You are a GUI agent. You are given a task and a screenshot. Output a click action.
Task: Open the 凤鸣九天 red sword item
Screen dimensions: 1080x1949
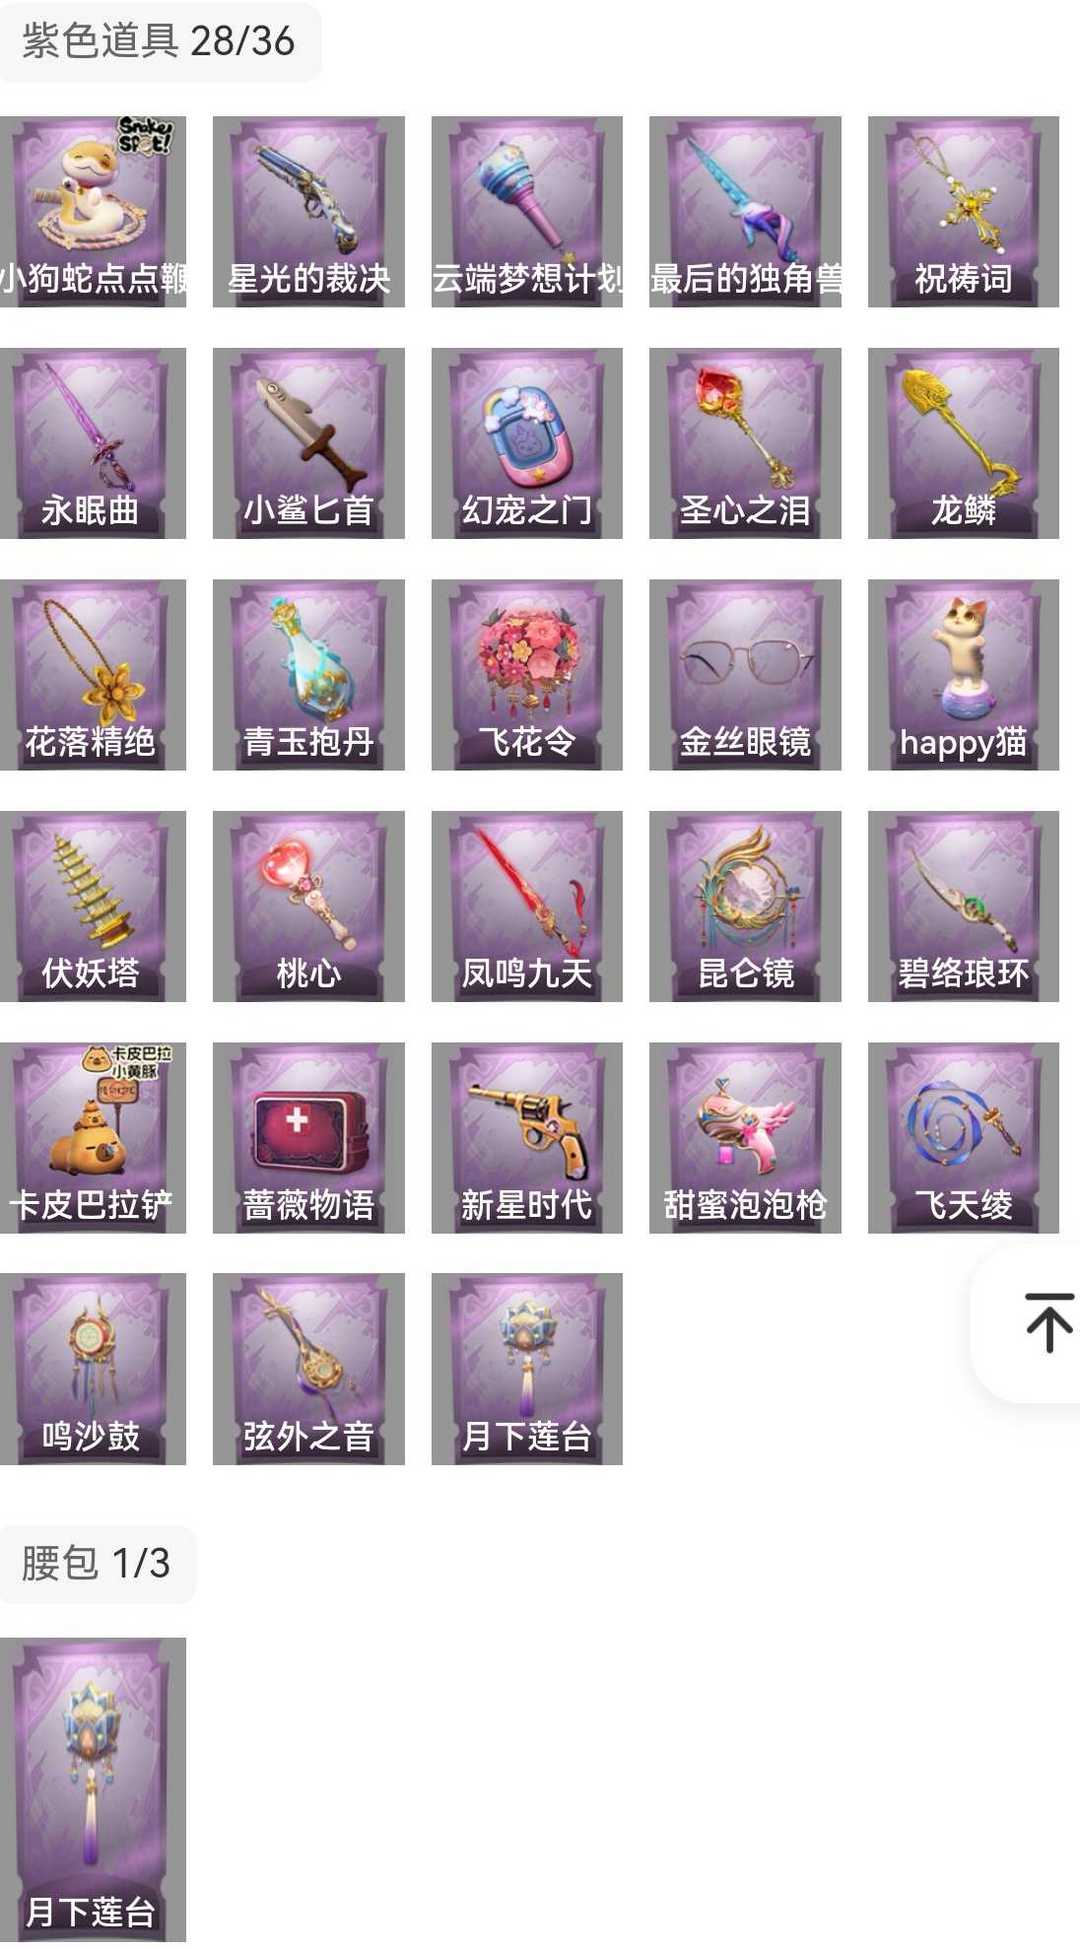click(527, 906)
